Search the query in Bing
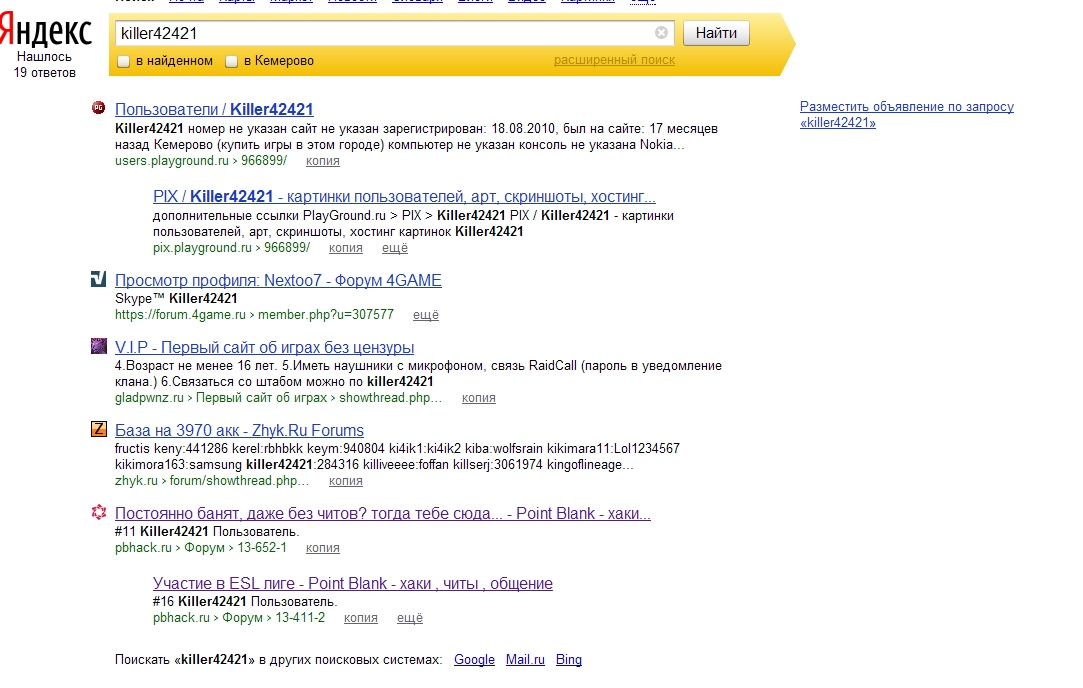Viewport: 1083px width, 688px height. click(x=568, y=660)
